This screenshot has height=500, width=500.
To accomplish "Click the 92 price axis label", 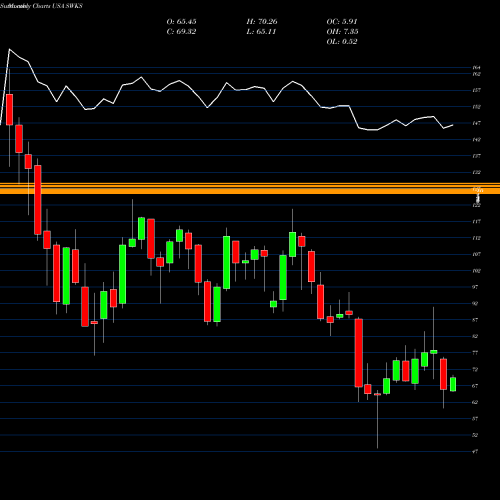I will (x=475, y=304).
